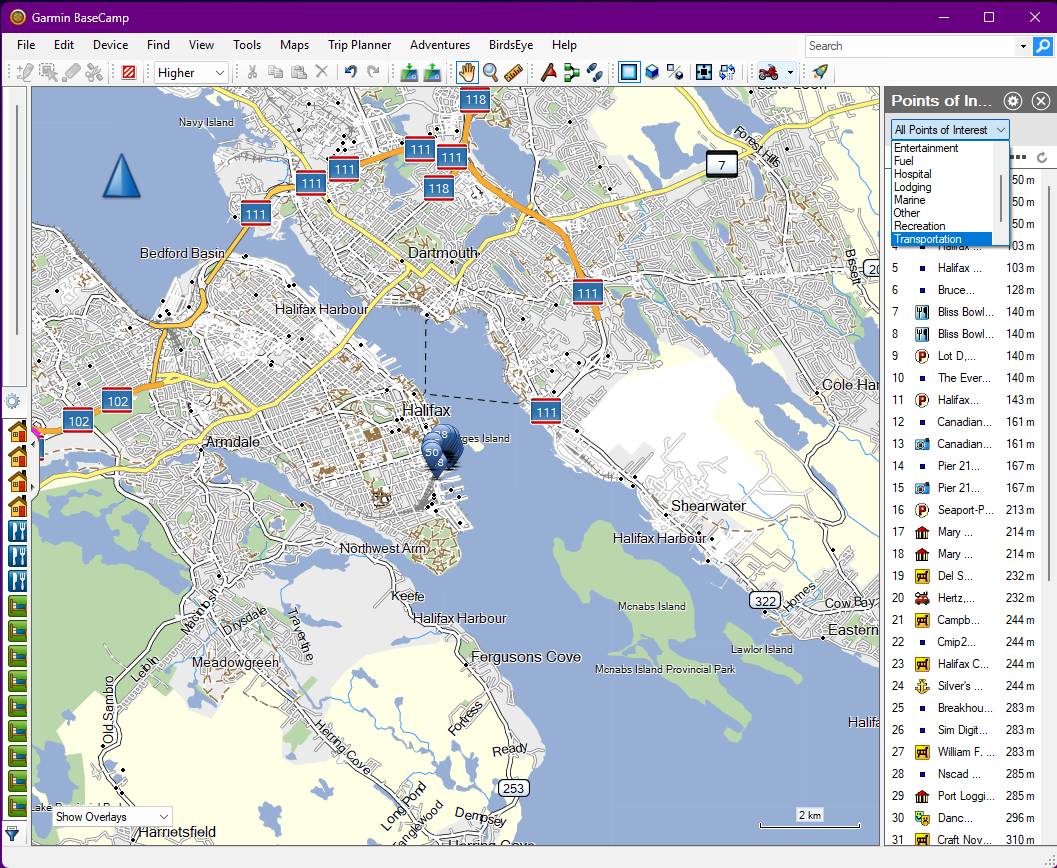
Task: Open the Higher detail level dropdown
Action: 191,72
